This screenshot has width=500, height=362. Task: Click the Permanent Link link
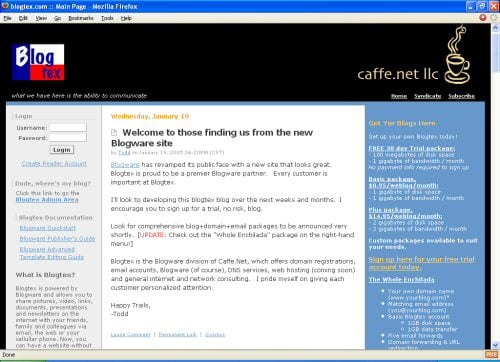[178, 334]
